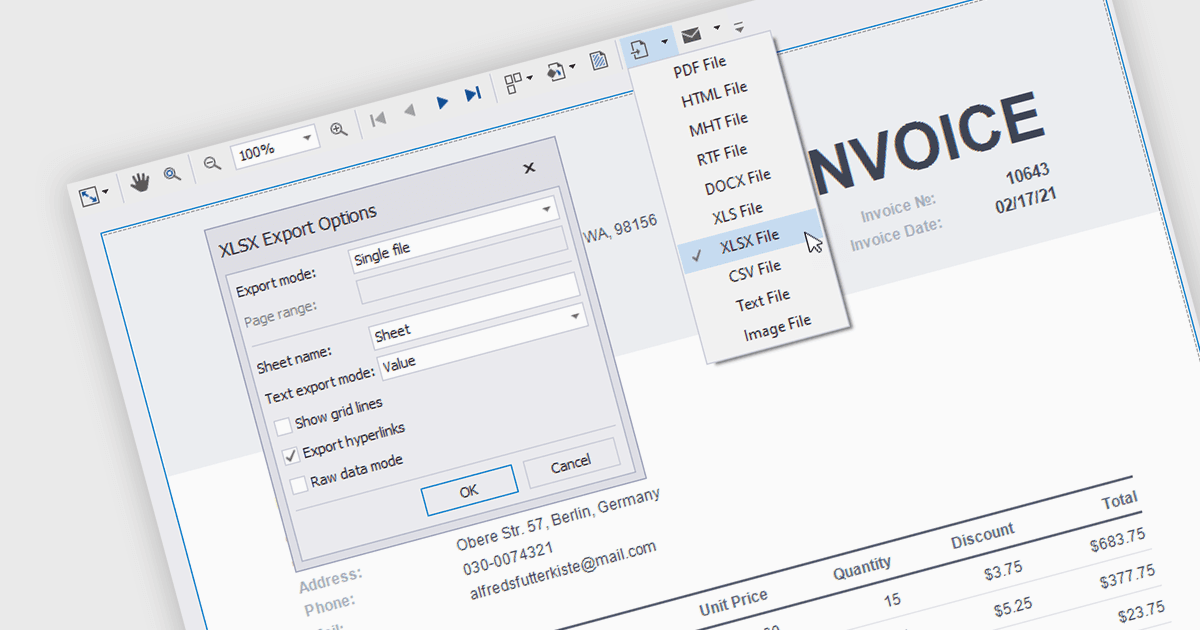Click the discount value $5.25

pyautogui.click(x=1012, y=607)
